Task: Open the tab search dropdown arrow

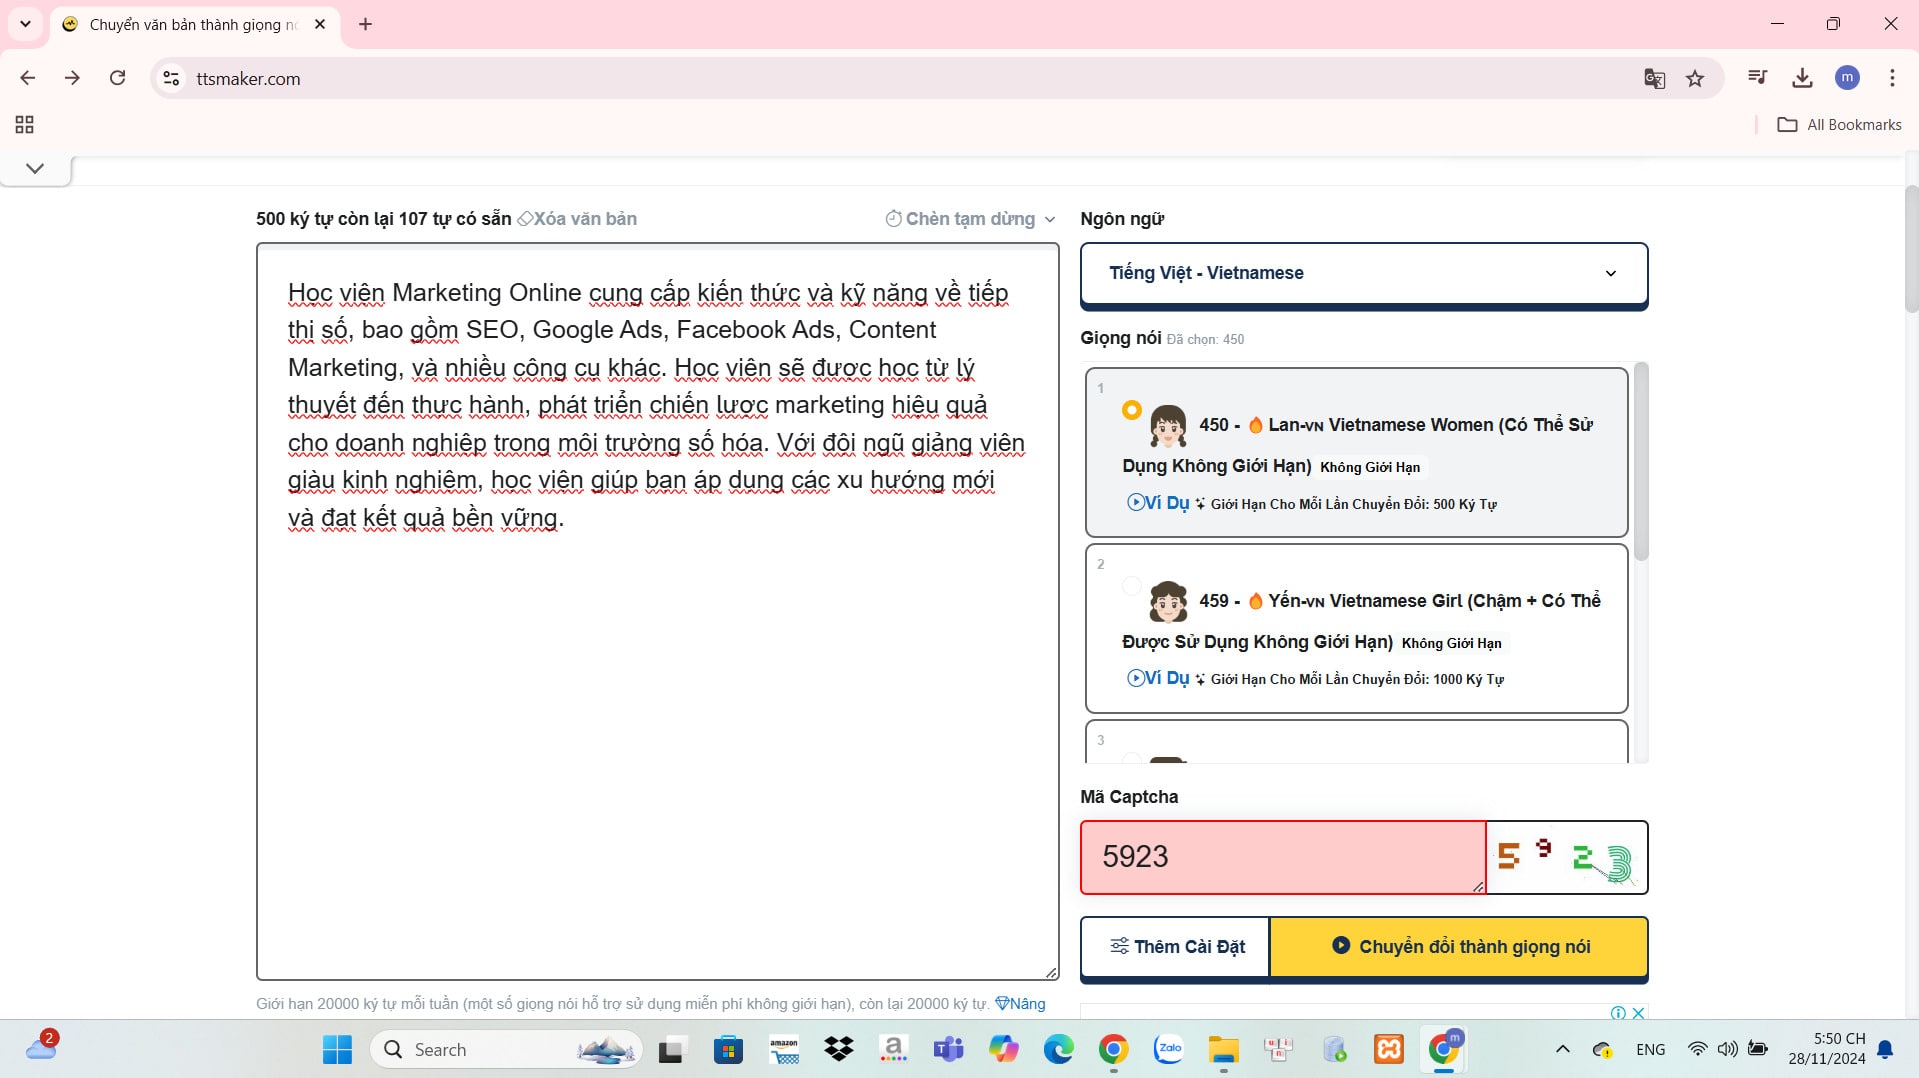Action: (x=25, y=24)
